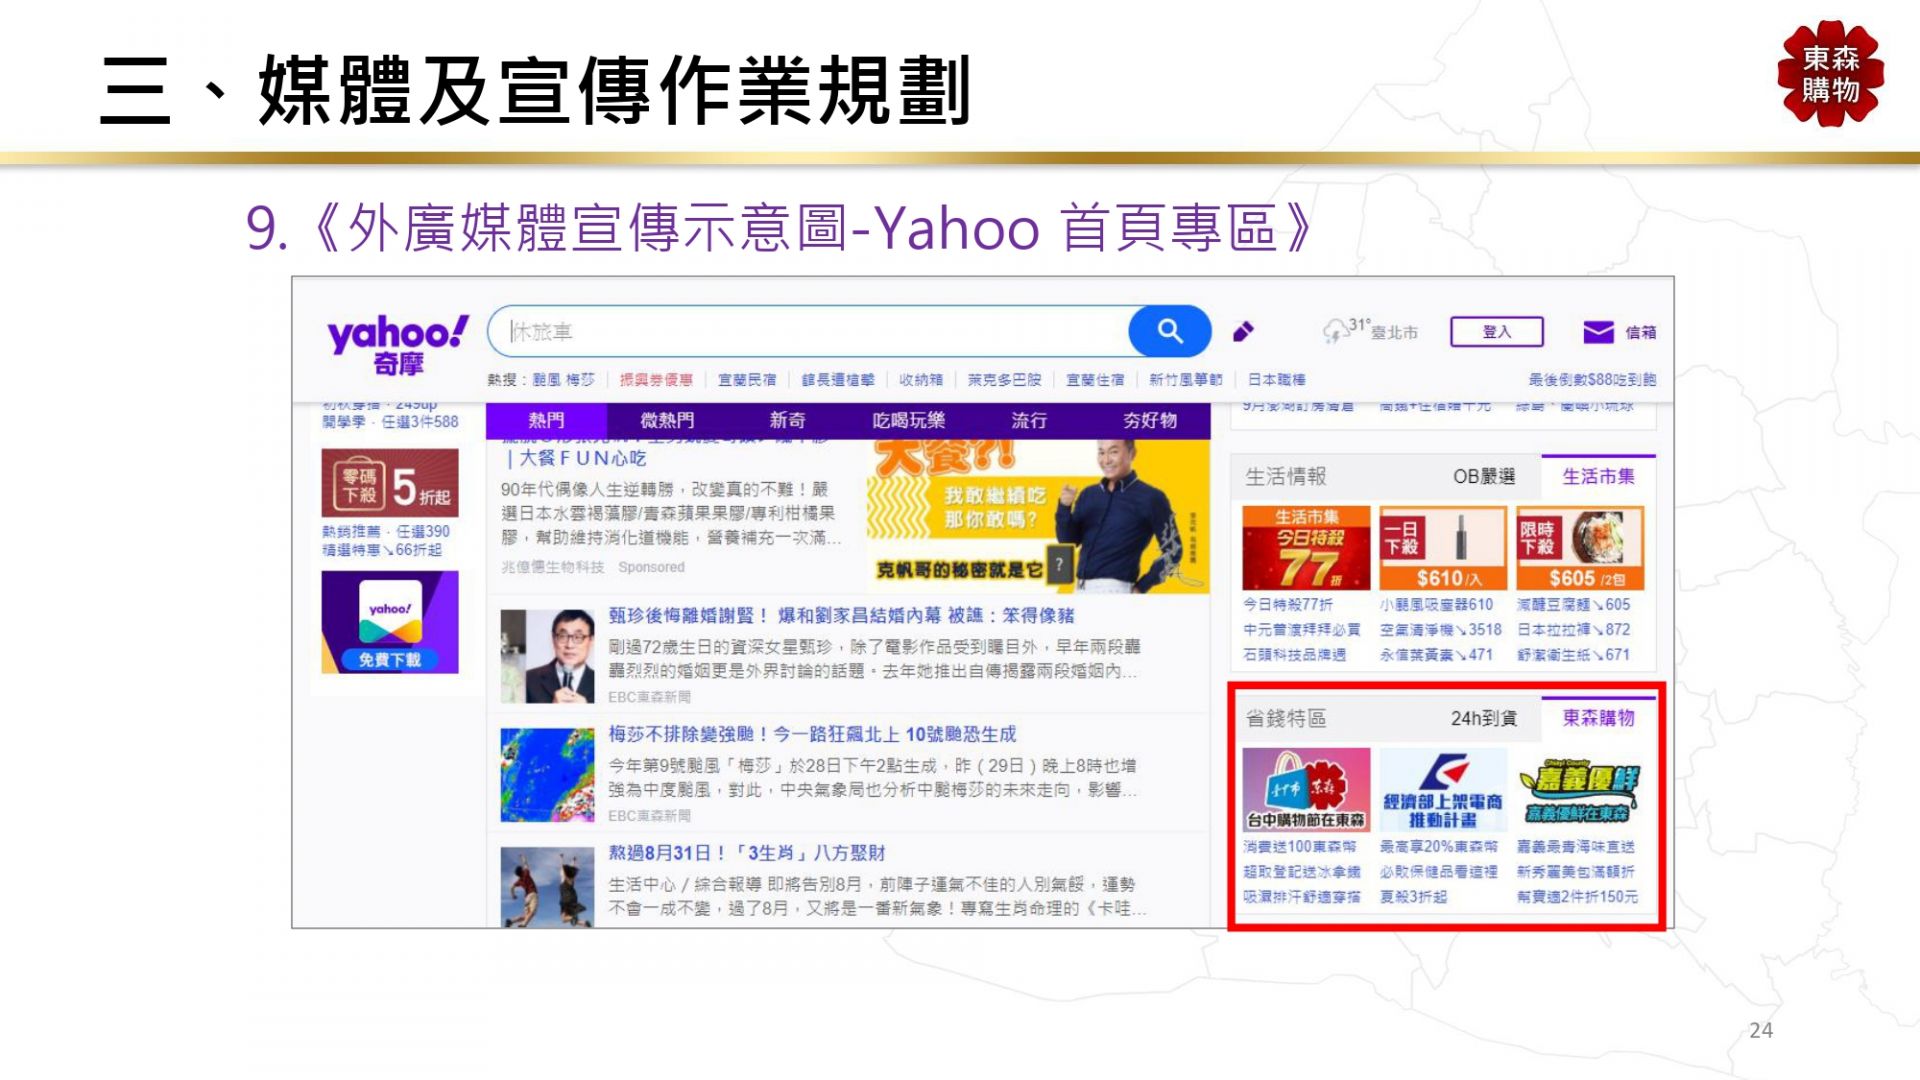Click hot search term 收納箱
This screenshot has height=1080, width=1920.
pyautogui.click(x=921, y=379)
